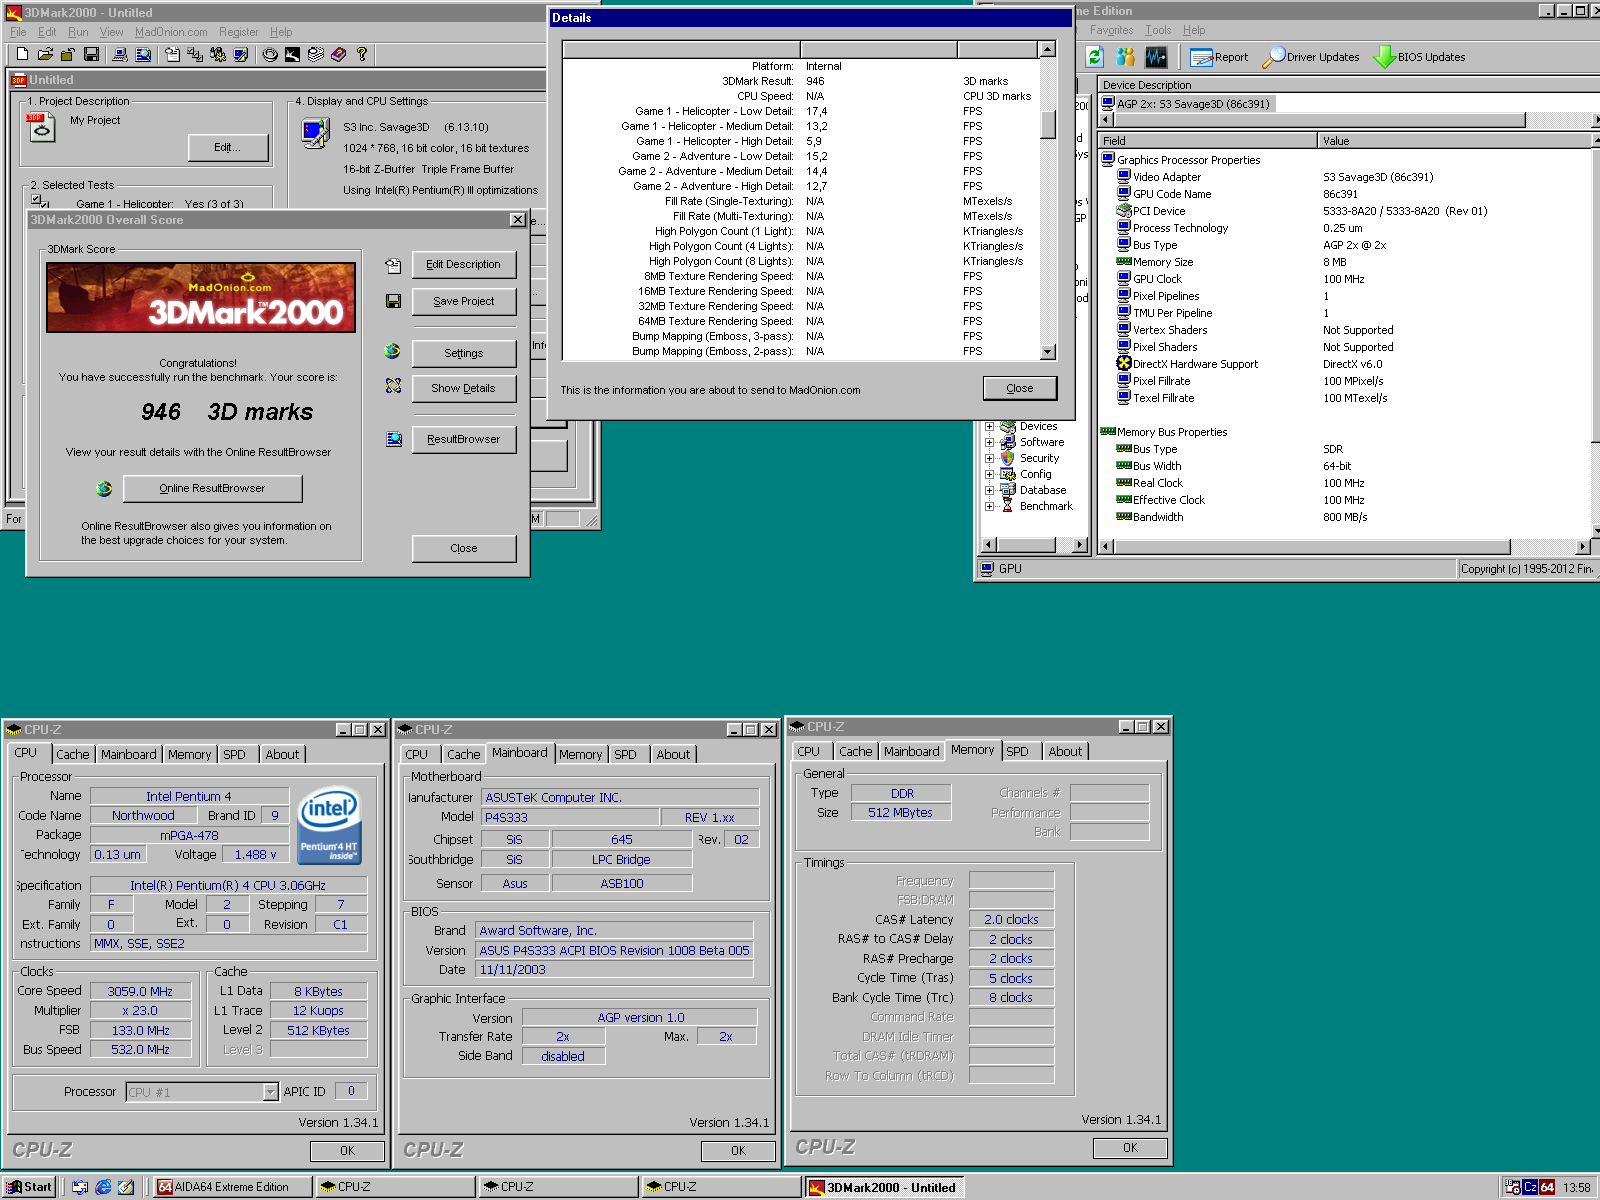
Task: Click the Intel Pentium 4 HT logo in CPU-Z
Action: pos(329,826)
